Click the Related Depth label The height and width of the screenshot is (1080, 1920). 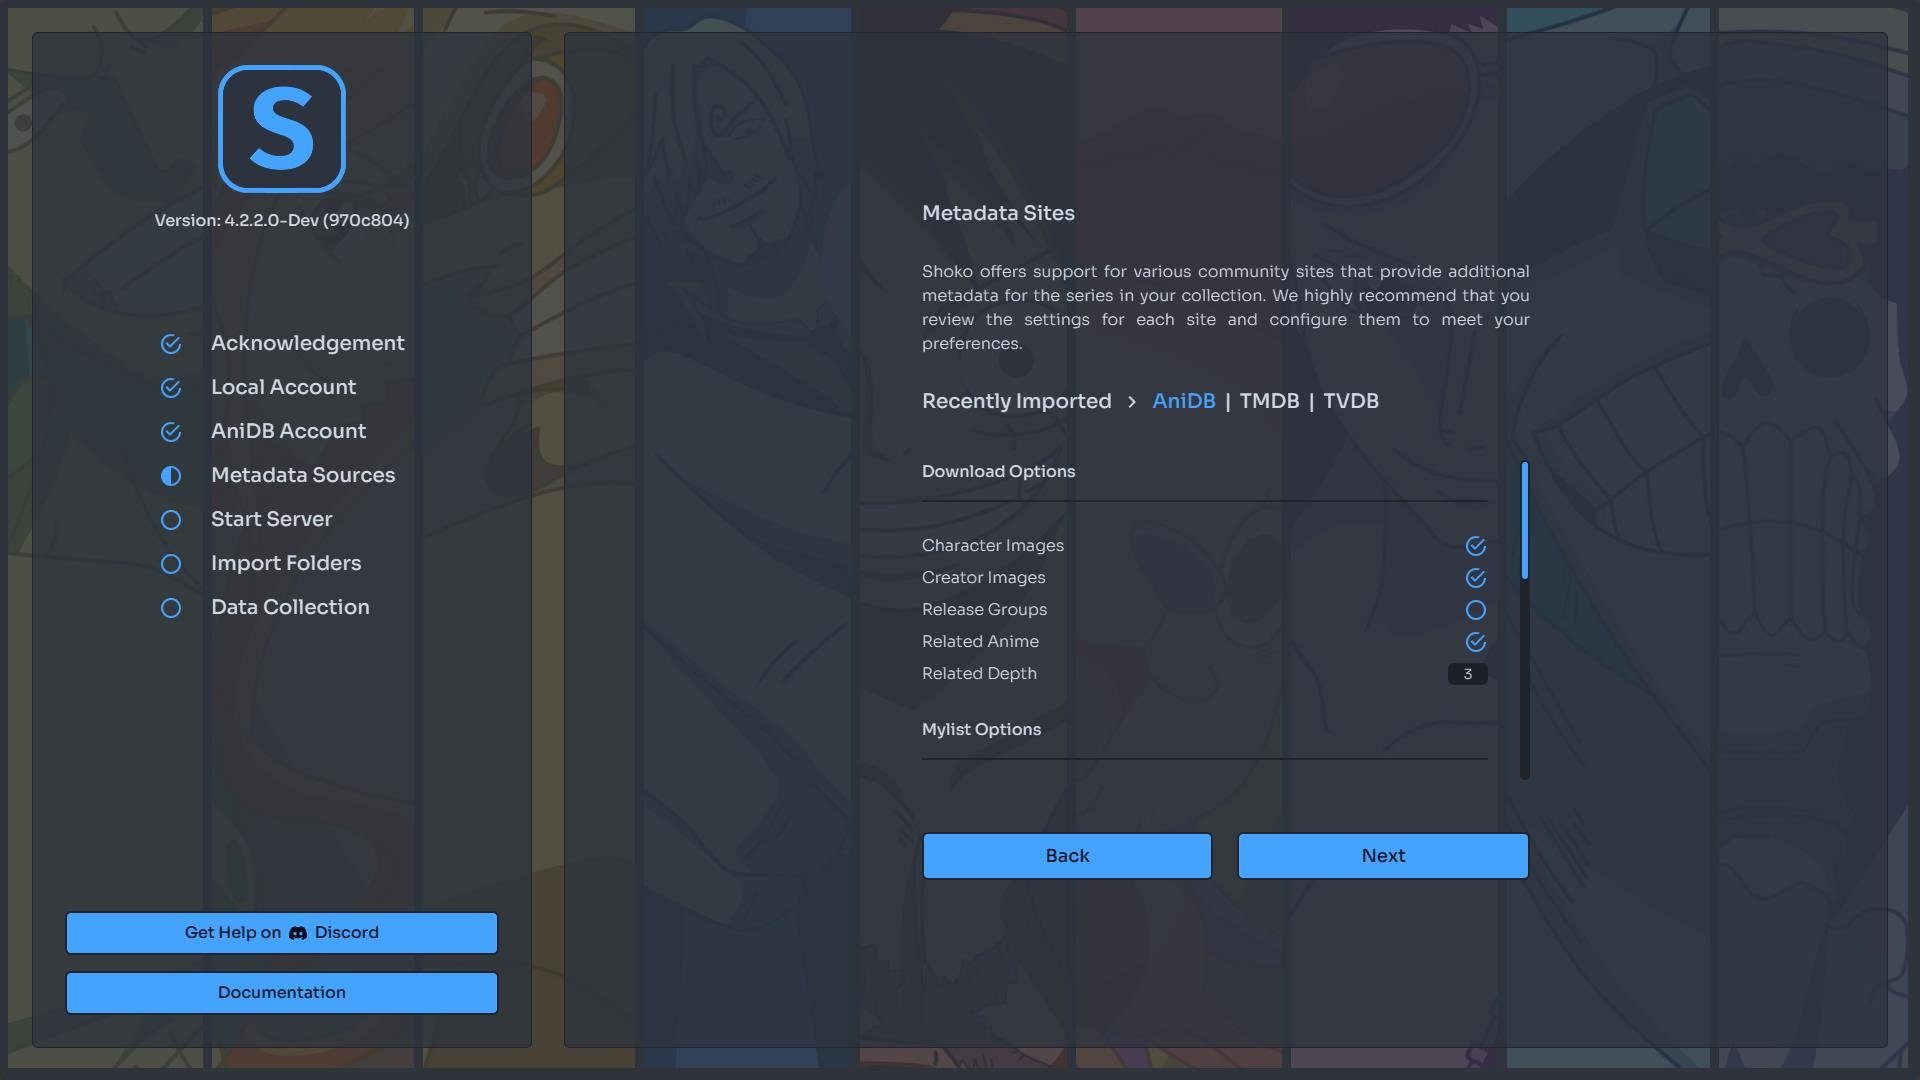(x=979, y=673)
